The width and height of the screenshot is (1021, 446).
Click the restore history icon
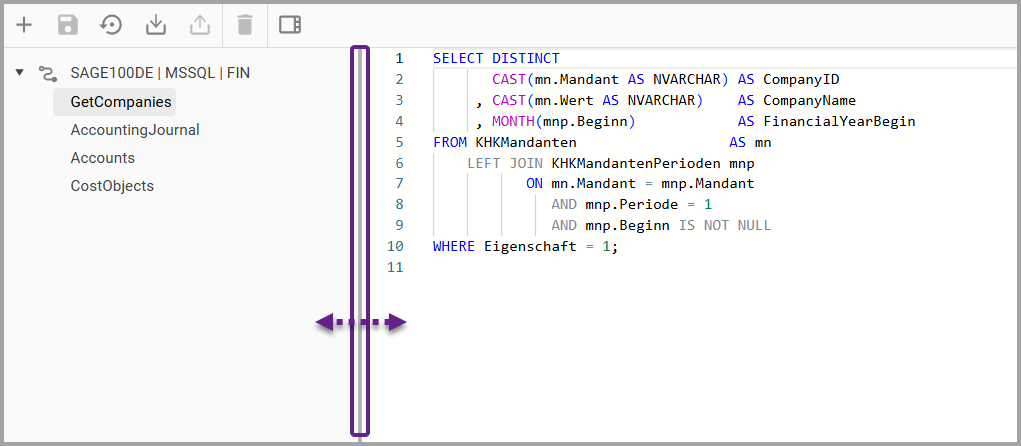tap(112, 25)
